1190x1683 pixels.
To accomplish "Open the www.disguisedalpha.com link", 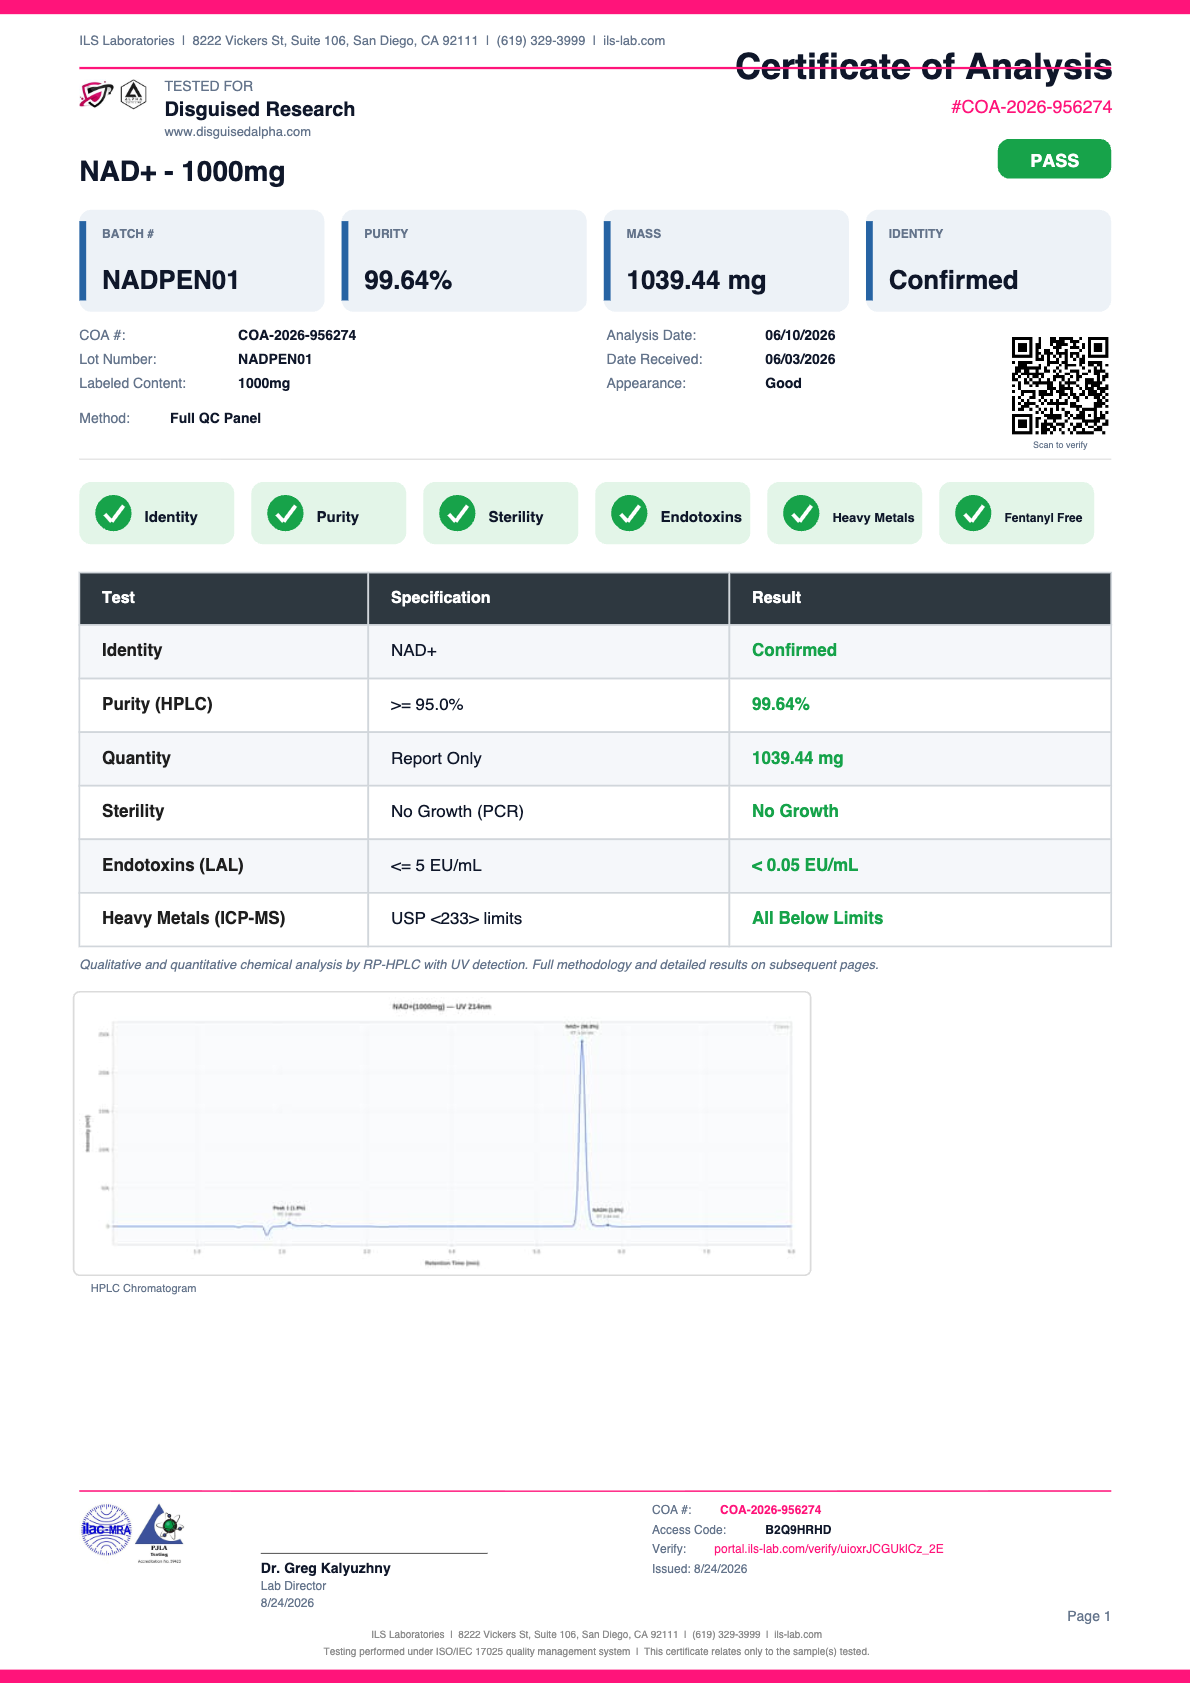I will point(238,132).
